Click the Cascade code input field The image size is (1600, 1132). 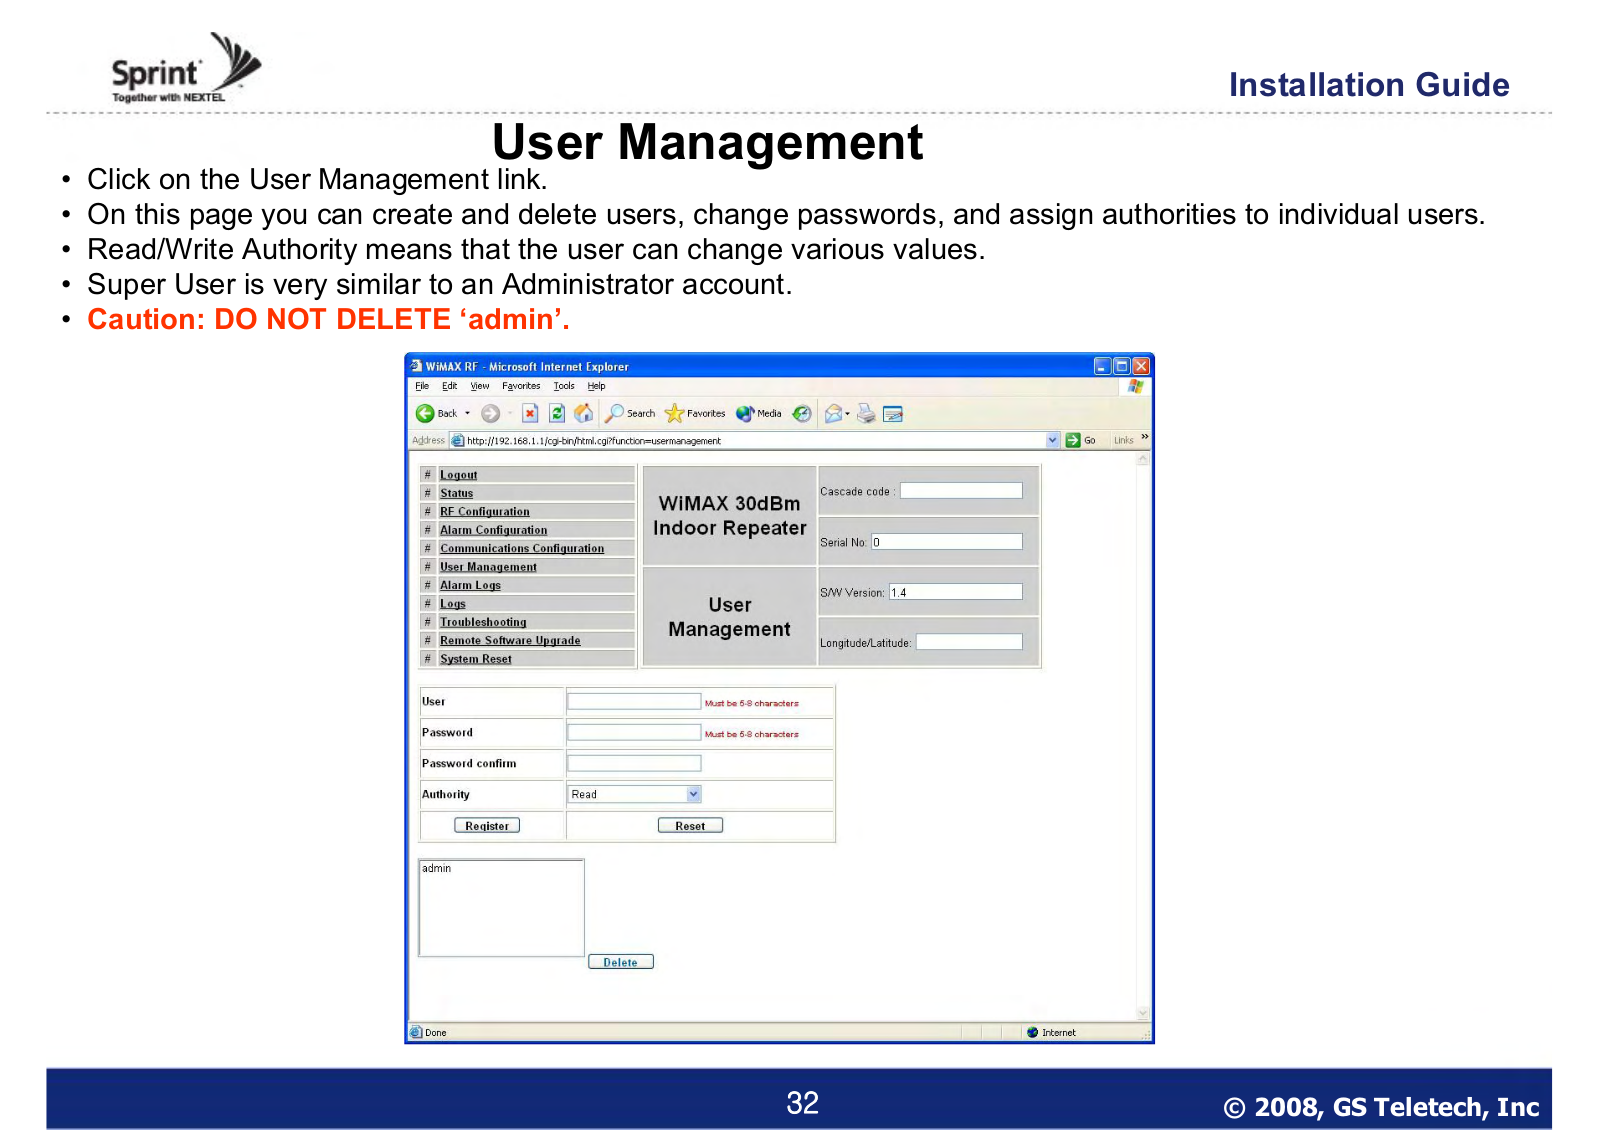pos(961,491)
